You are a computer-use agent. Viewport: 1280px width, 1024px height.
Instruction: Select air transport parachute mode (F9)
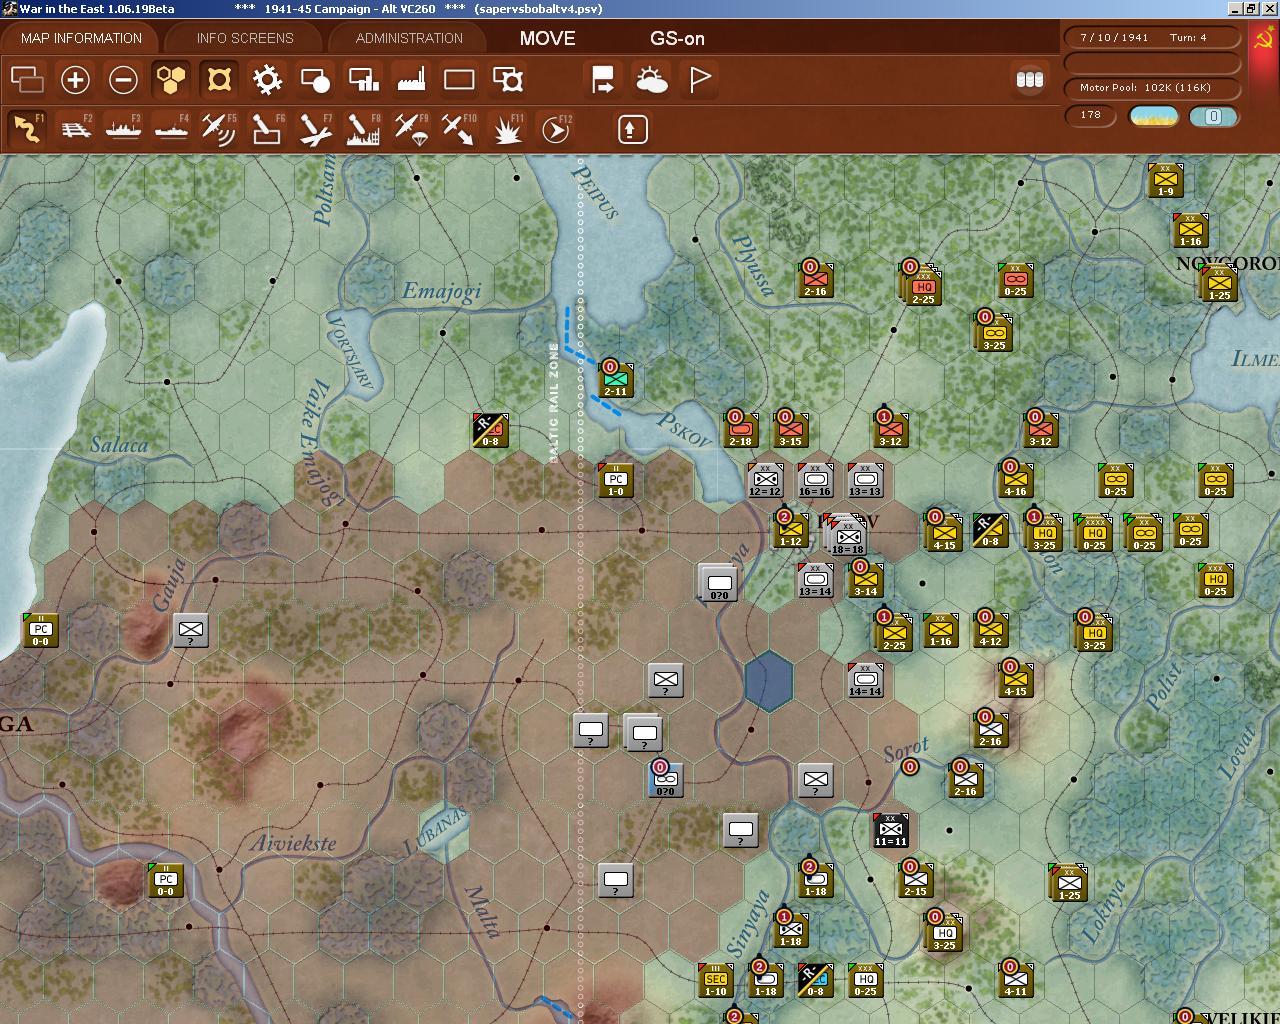[411, 129]
